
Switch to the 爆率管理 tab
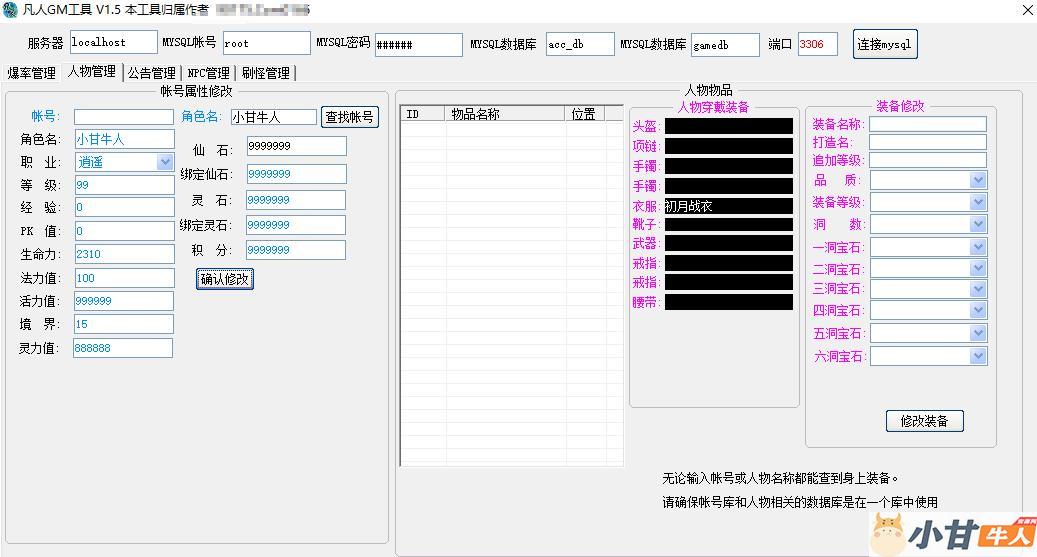pyautogui.click(x=32, y=73)
